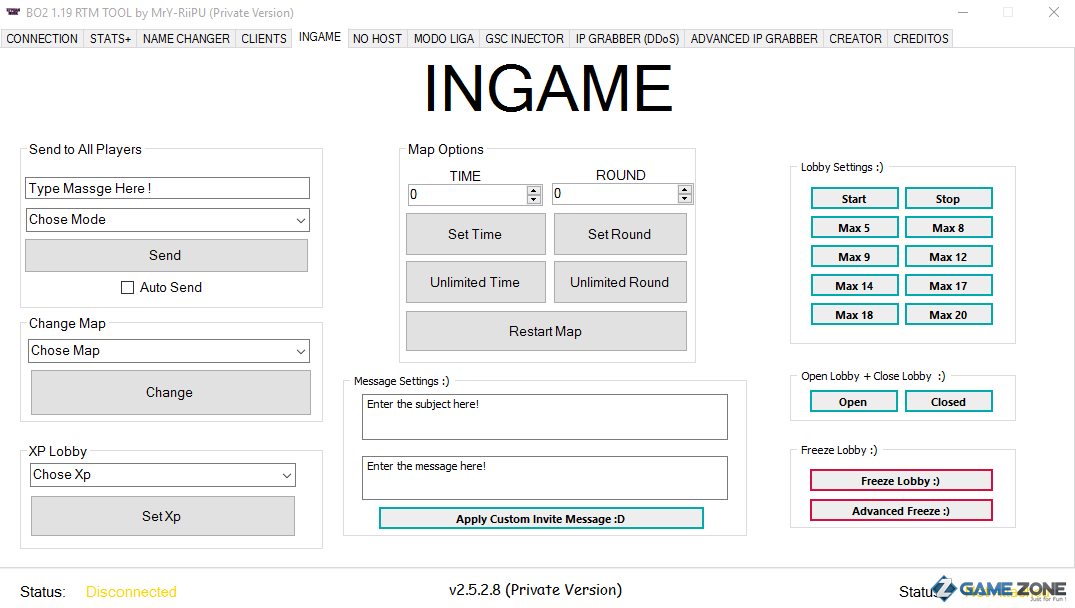
Task: Enable the Auto Send checkbox
Action: pos(127,288)
